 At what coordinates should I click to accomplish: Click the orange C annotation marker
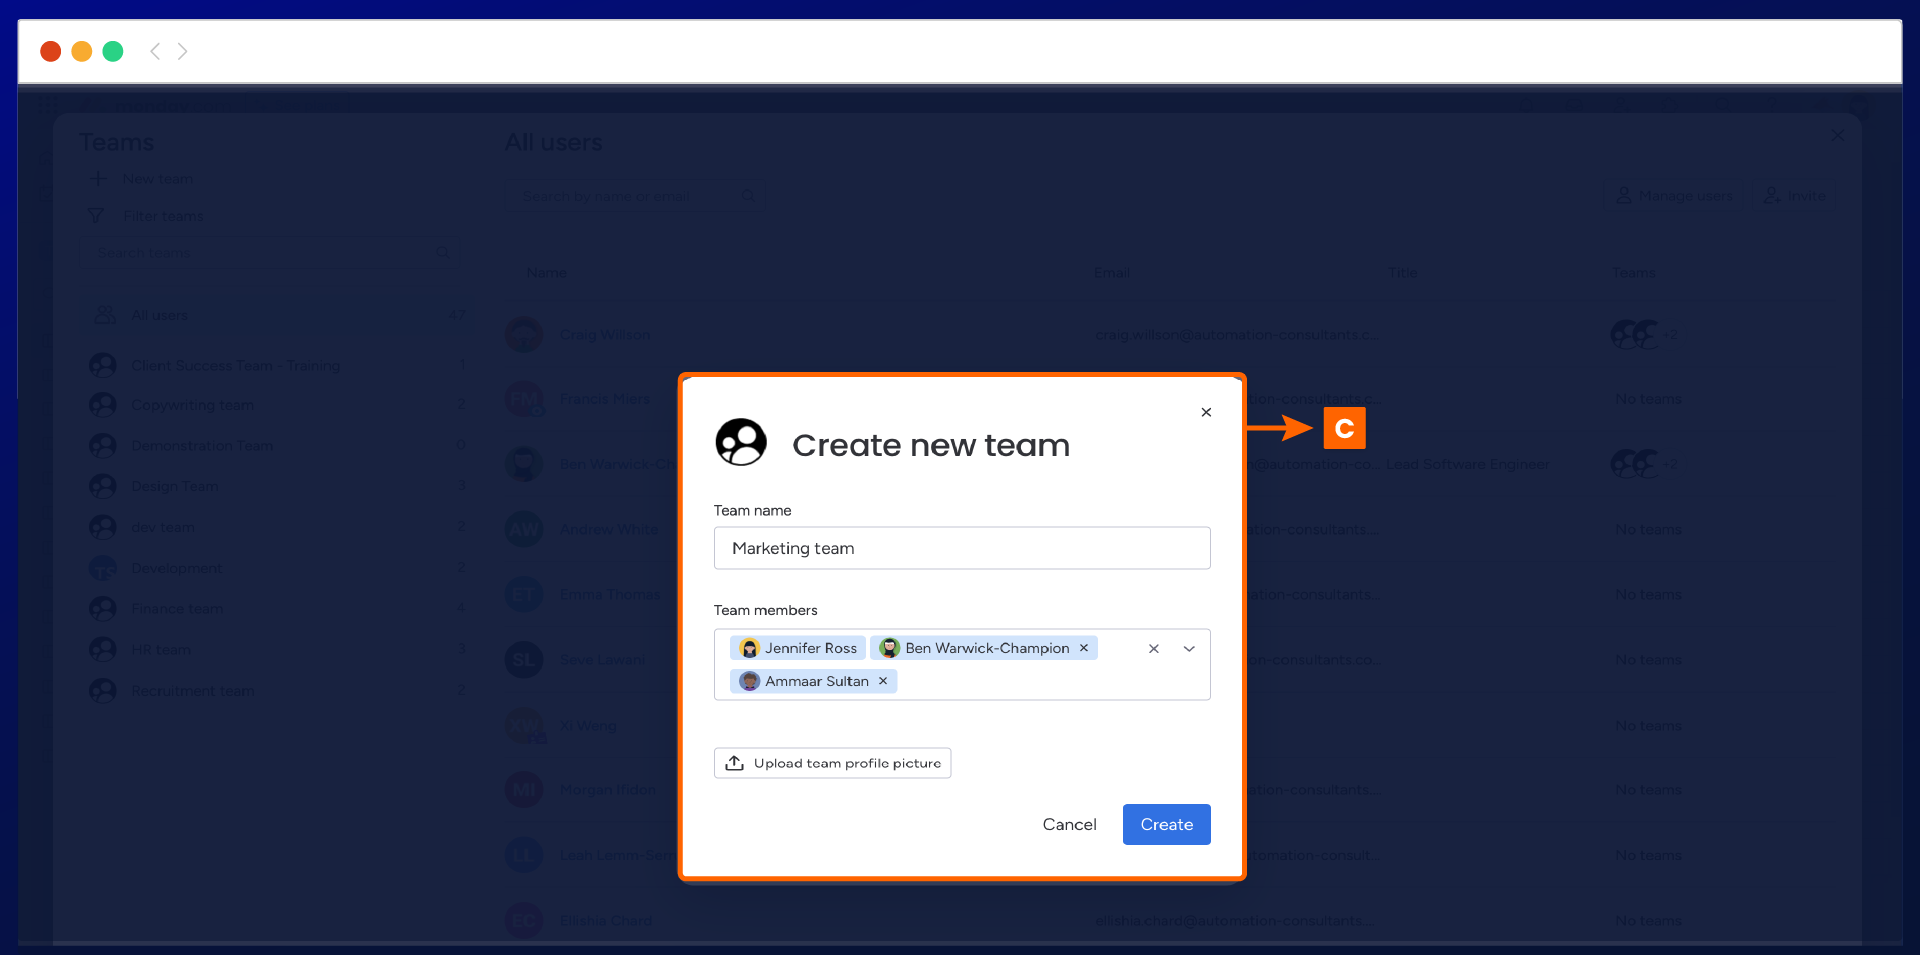click(1344, 428)
